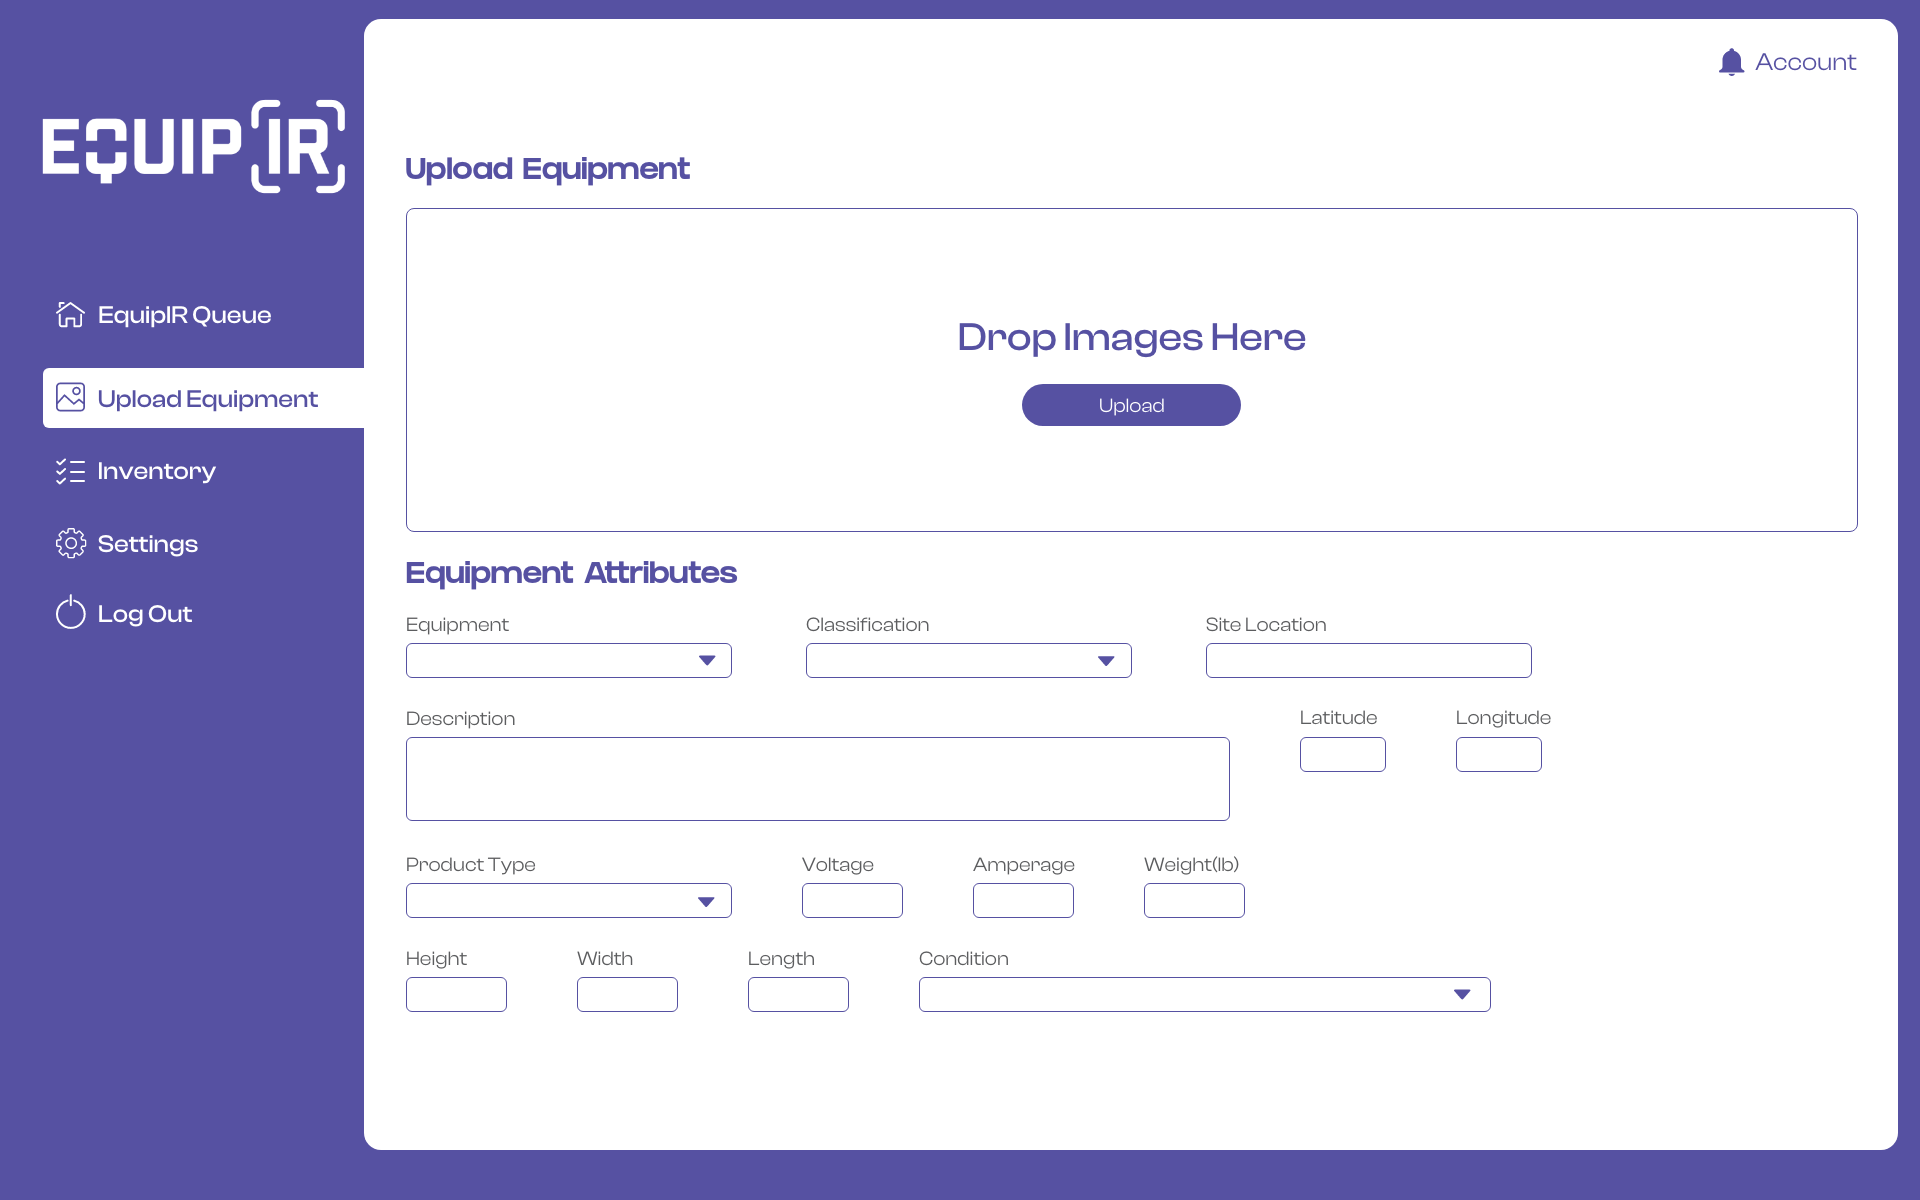
Task: Open the Settings menu item
Action: [147, 544]
